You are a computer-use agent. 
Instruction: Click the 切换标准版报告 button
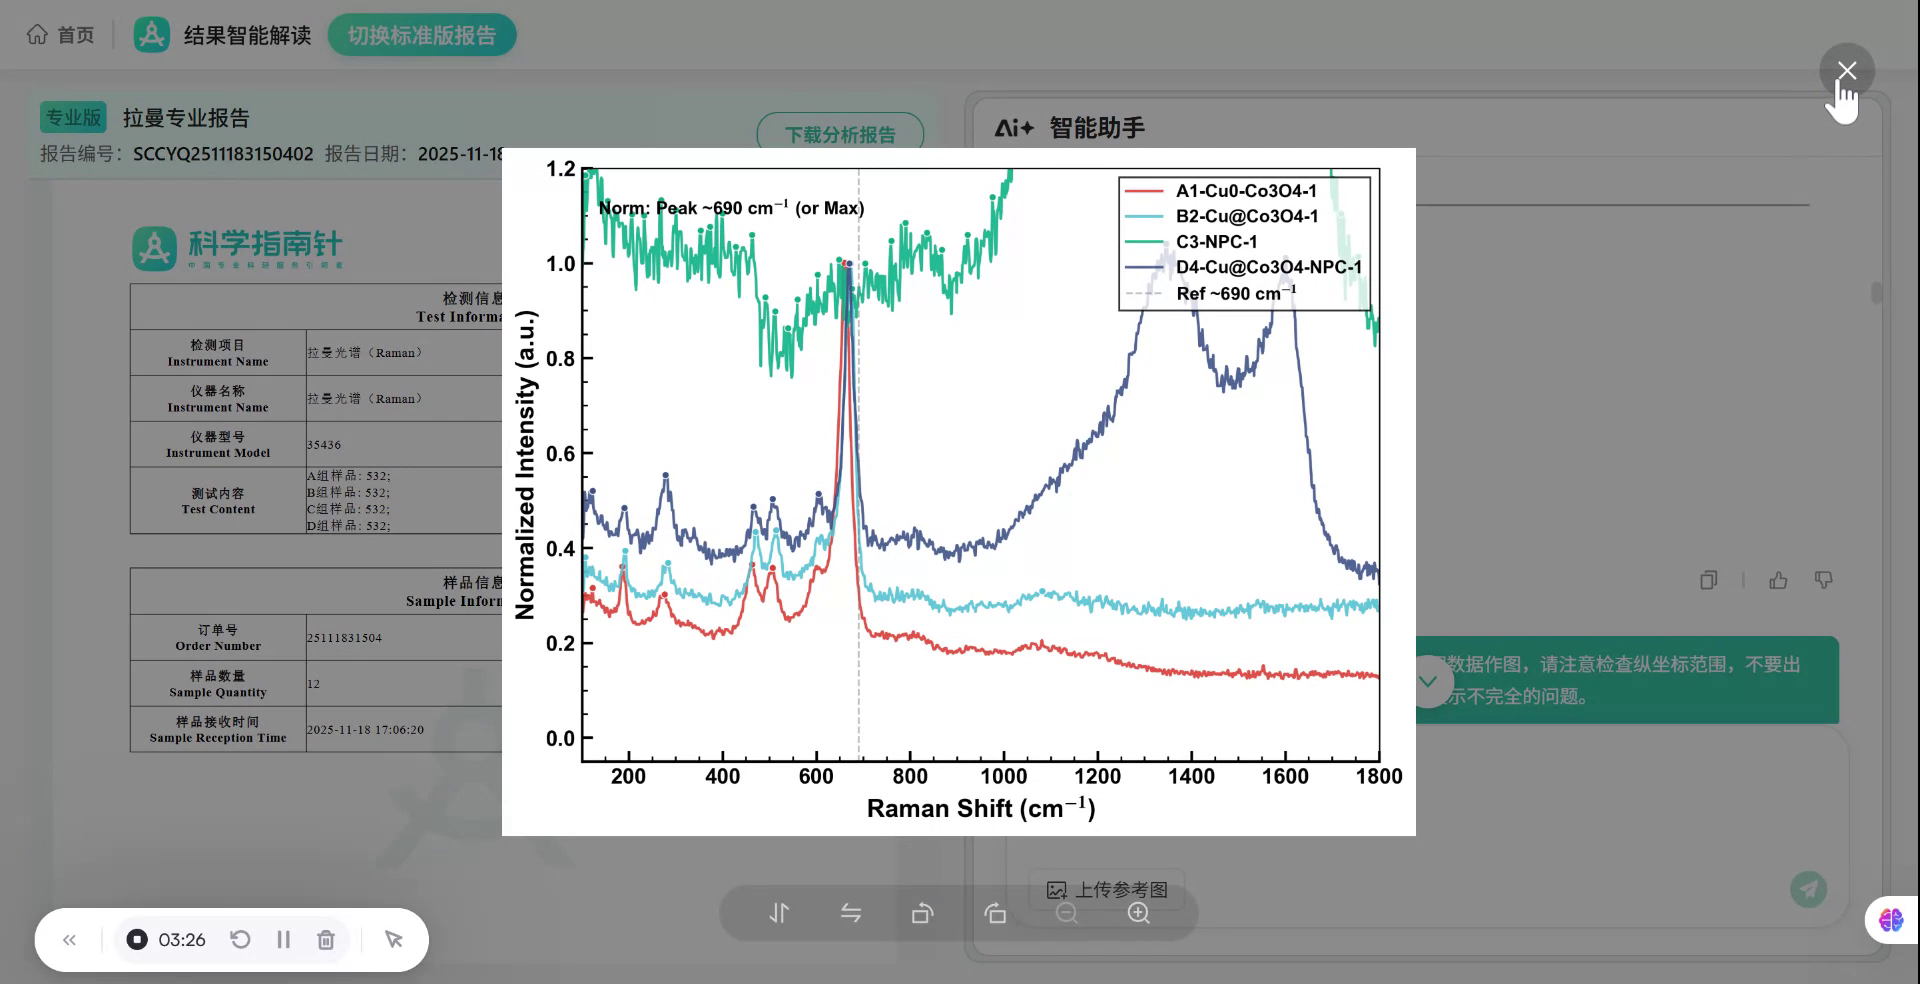click(421, 33)
